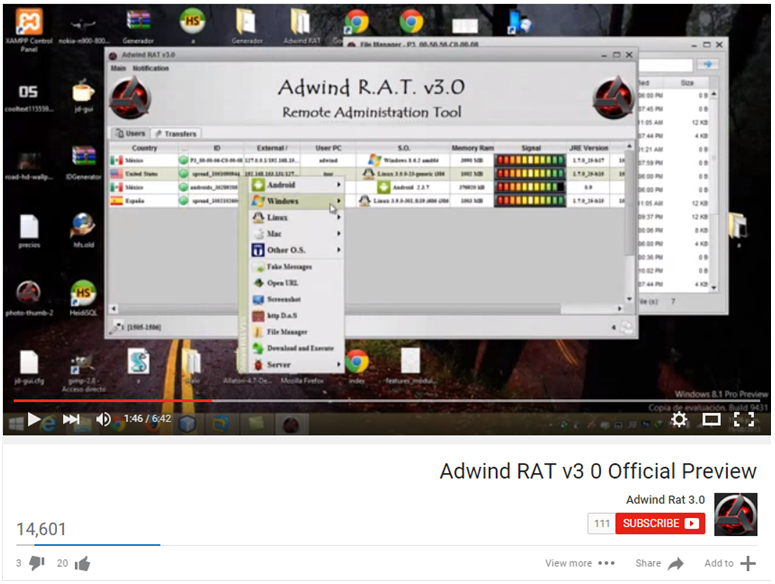Play the video
The image size is (775, 584).
34,419
